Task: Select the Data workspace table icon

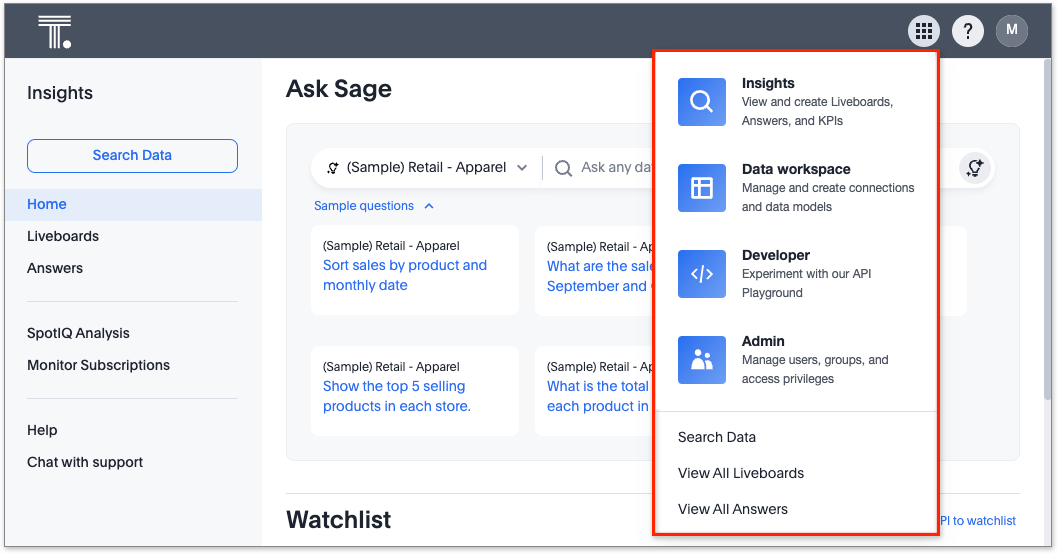Action: [x=702, y=188]
